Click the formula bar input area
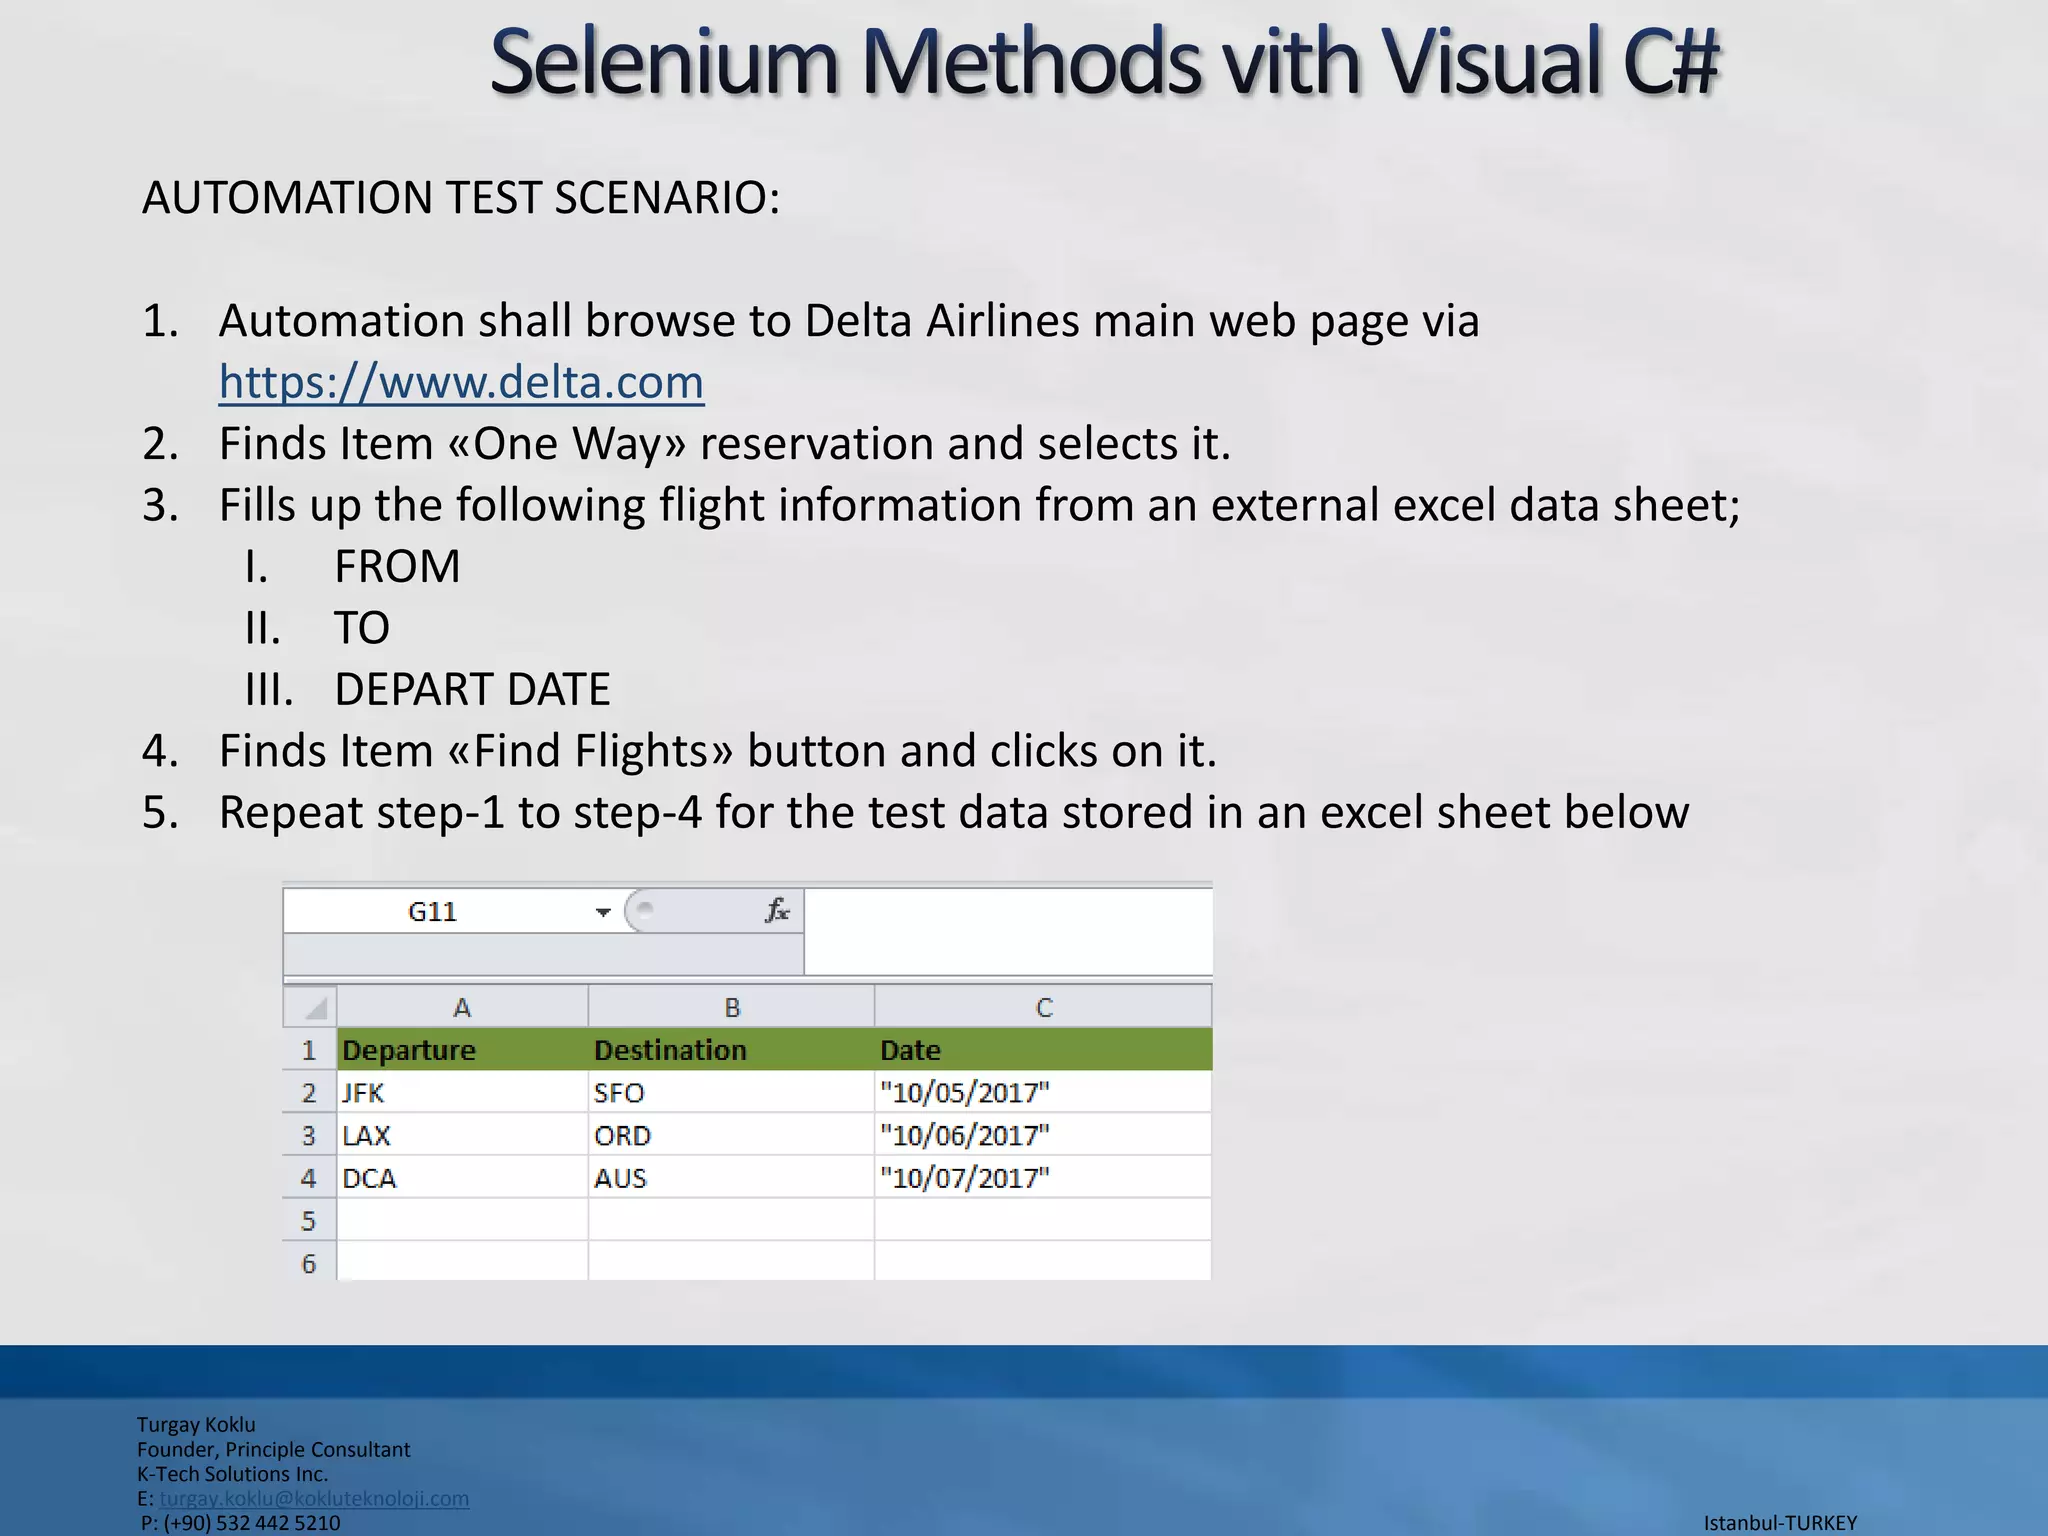2048x1536 pixels. pyautogui.click(x=1006, y=930)
